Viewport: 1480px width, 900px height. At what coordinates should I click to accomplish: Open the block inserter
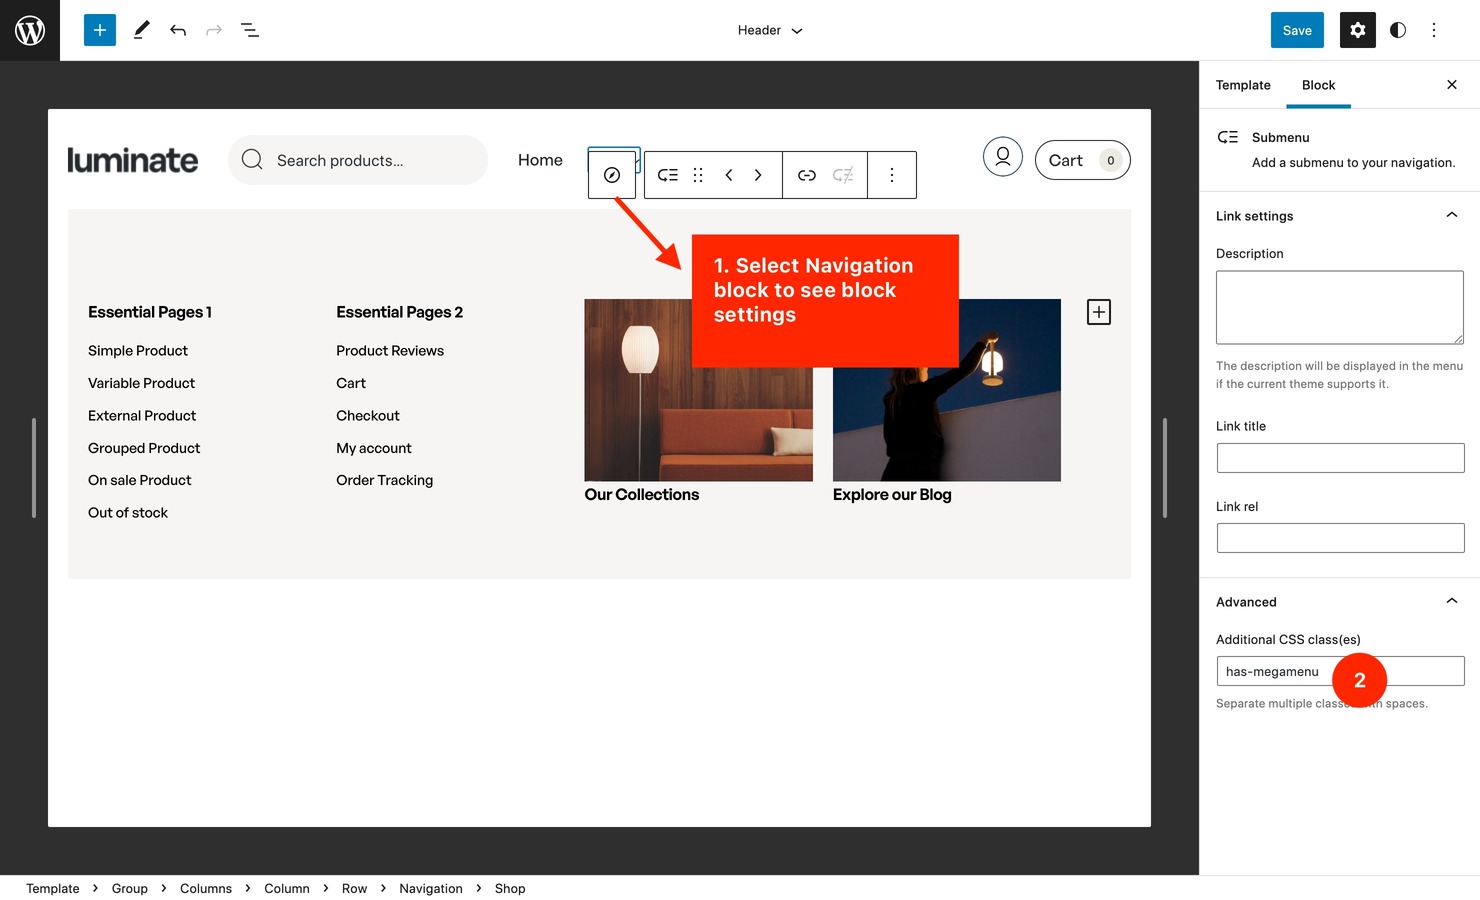pos(99,30)
